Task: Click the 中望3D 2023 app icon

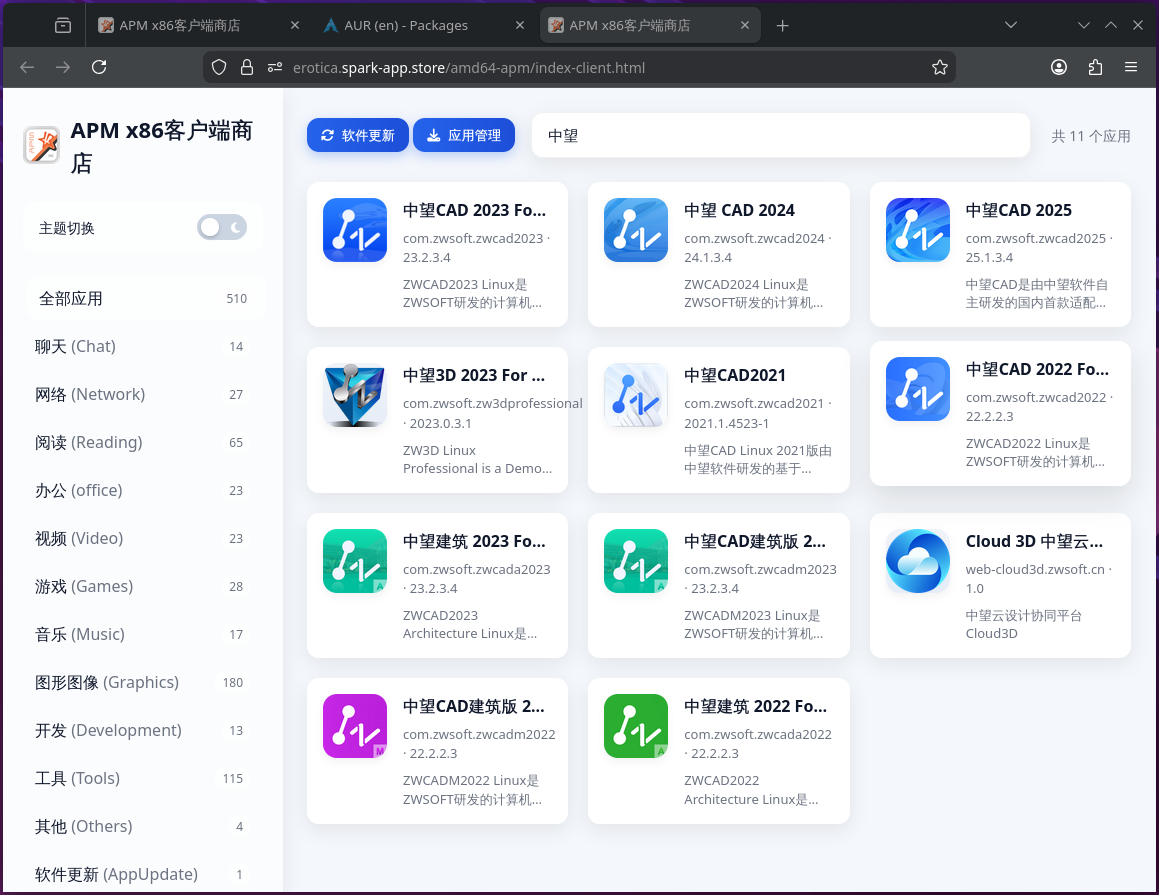Action: pyautogui.click(x=355, y=395)
